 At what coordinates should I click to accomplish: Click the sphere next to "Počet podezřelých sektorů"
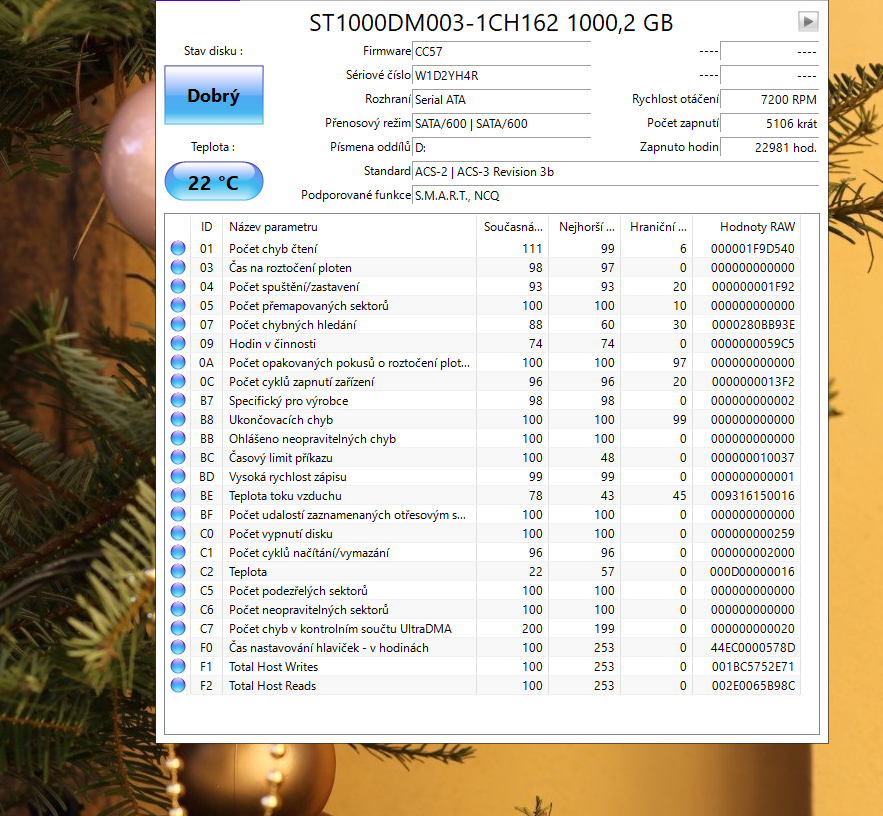pos(177,590)
